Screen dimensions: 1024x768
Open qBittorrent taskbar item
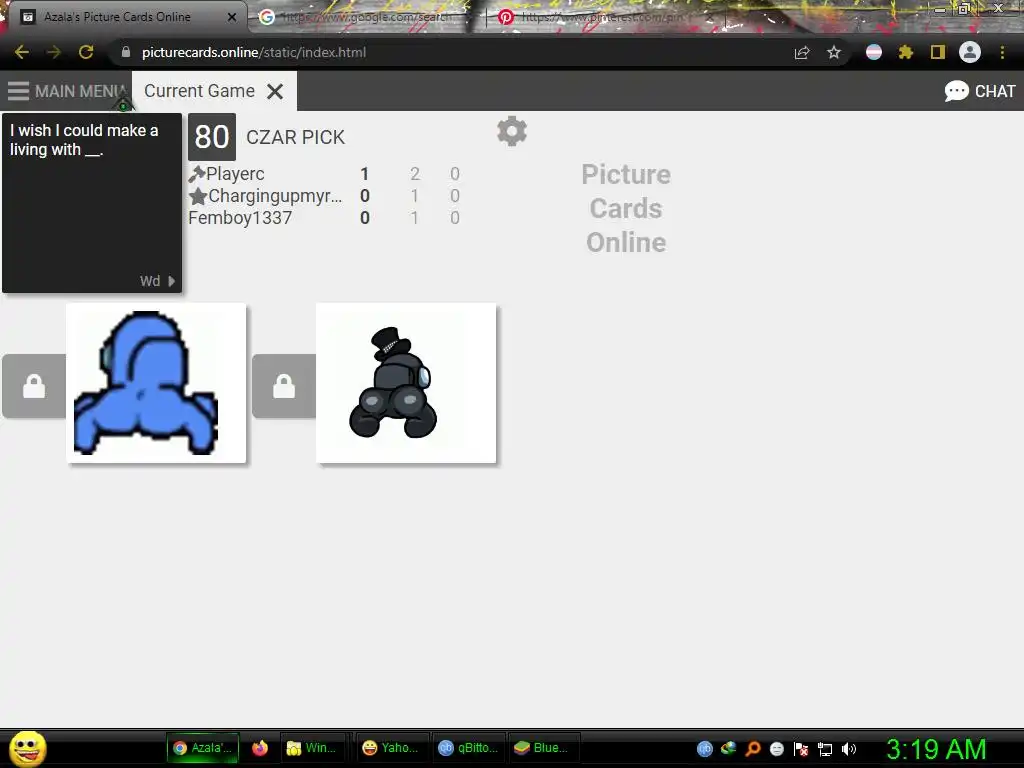click(x=468, y=748)
